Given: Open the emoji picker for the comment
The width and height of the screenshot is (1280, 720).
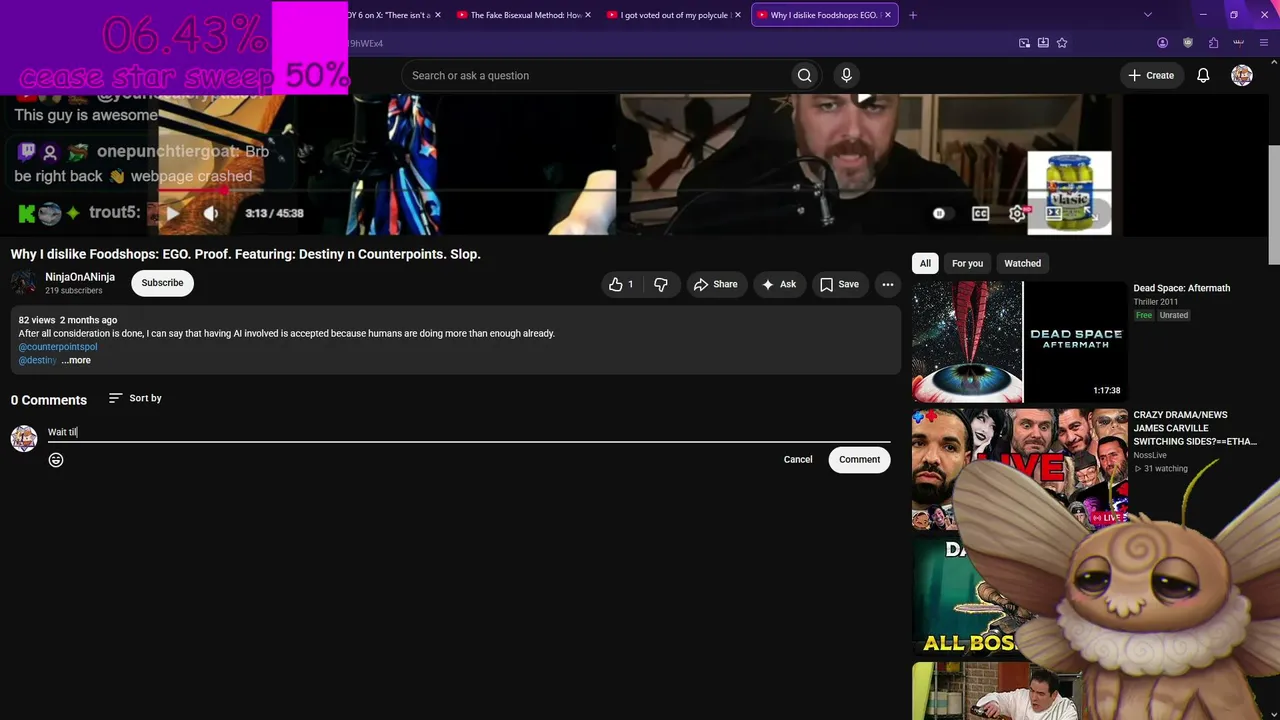Looking at the screenshot, I should pyautogui.click(x=56, y=460).
